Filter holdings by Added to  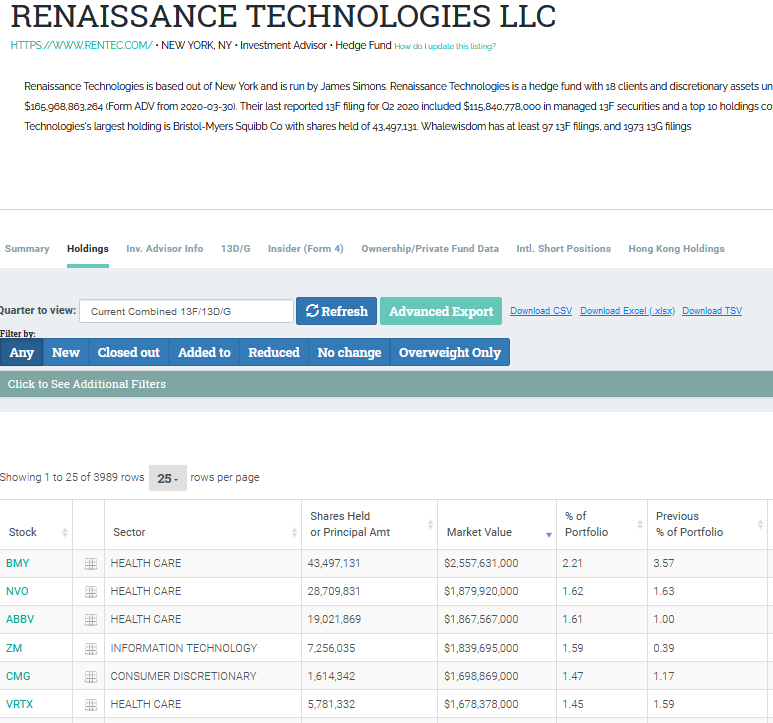click(204, 352)
